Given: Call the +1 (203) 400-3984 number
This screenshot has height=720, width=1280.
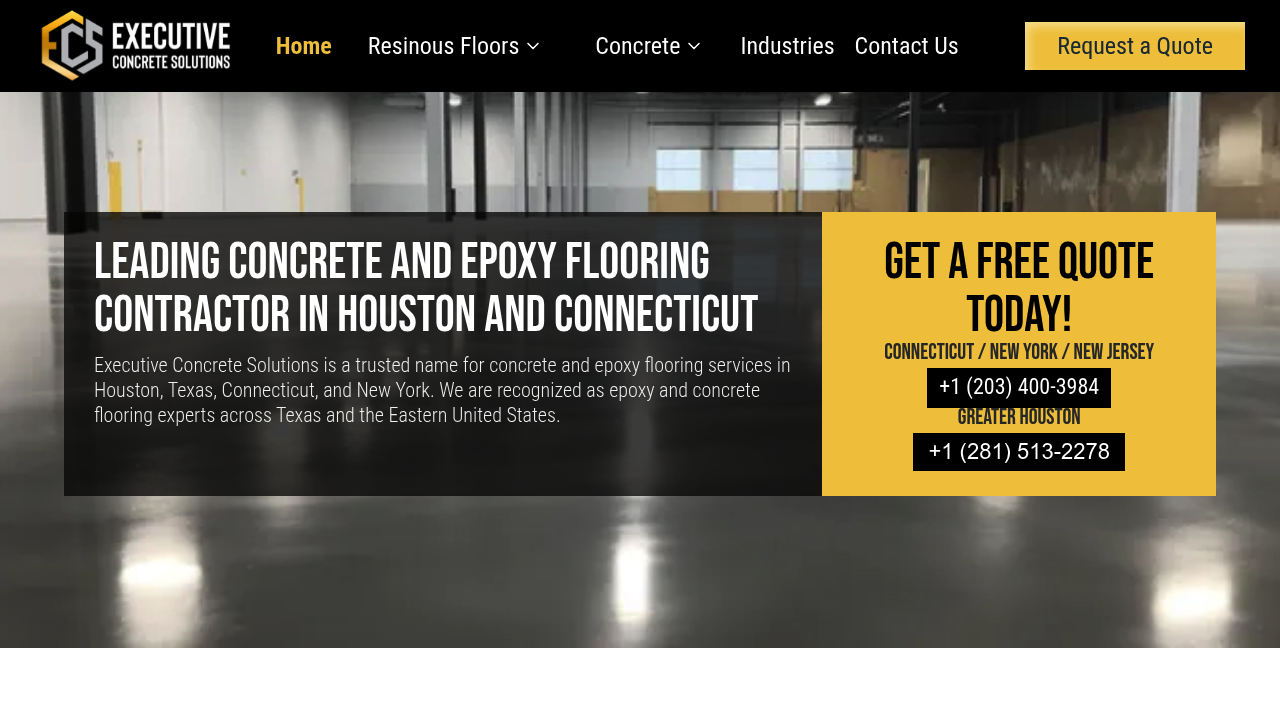Looking at the screenshot, I should tap(1019, 388).
